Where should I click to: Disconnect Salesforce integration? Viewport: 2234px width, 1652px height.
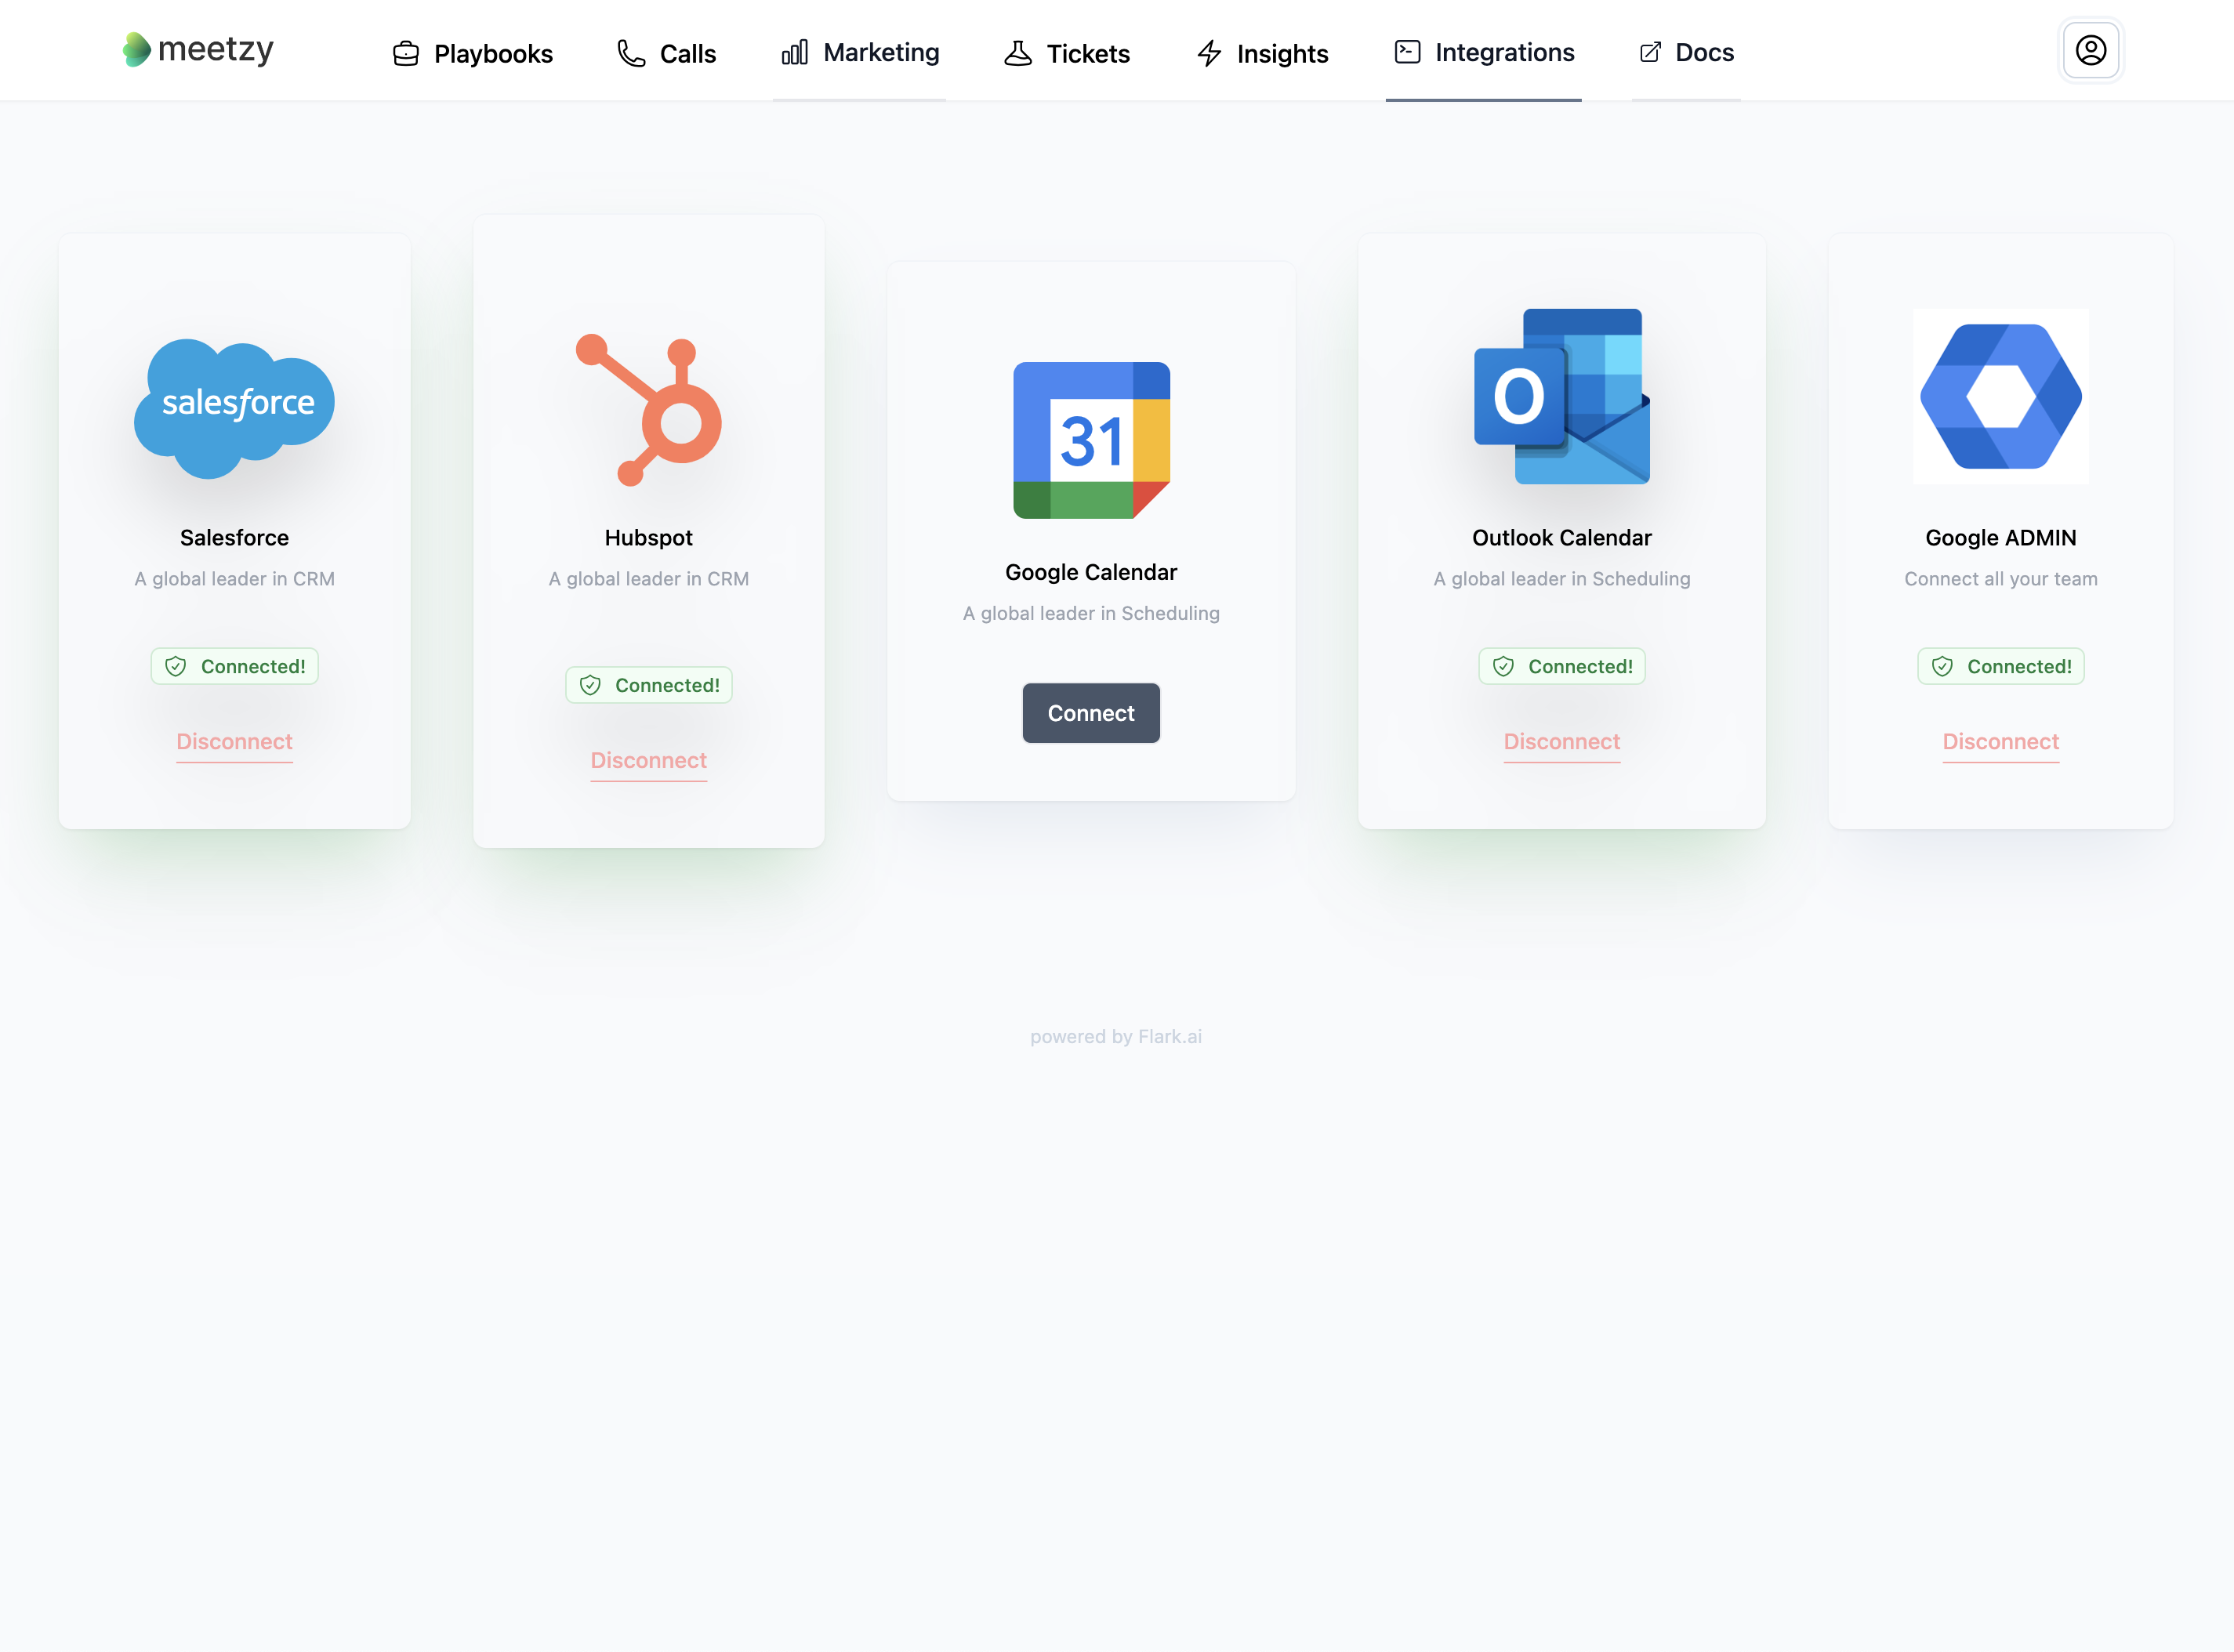point(233,741)
